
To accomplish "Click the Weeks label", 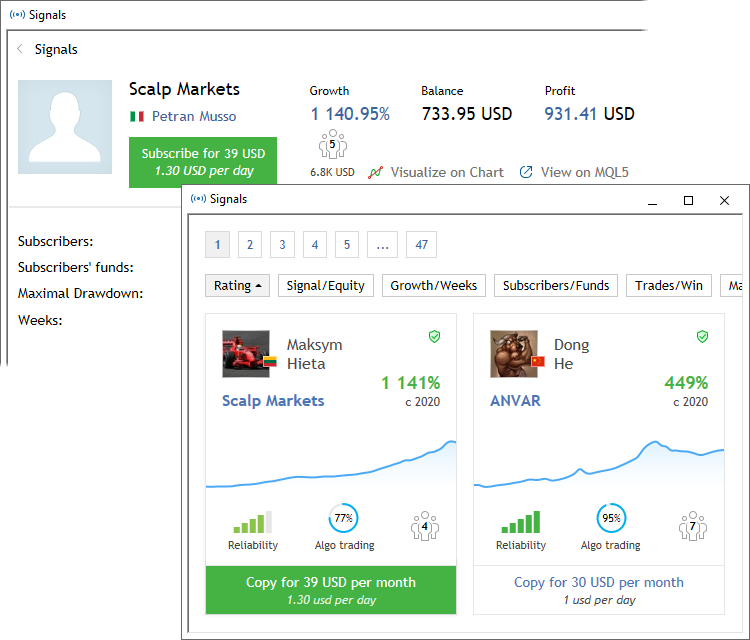I will pos(40,320).
